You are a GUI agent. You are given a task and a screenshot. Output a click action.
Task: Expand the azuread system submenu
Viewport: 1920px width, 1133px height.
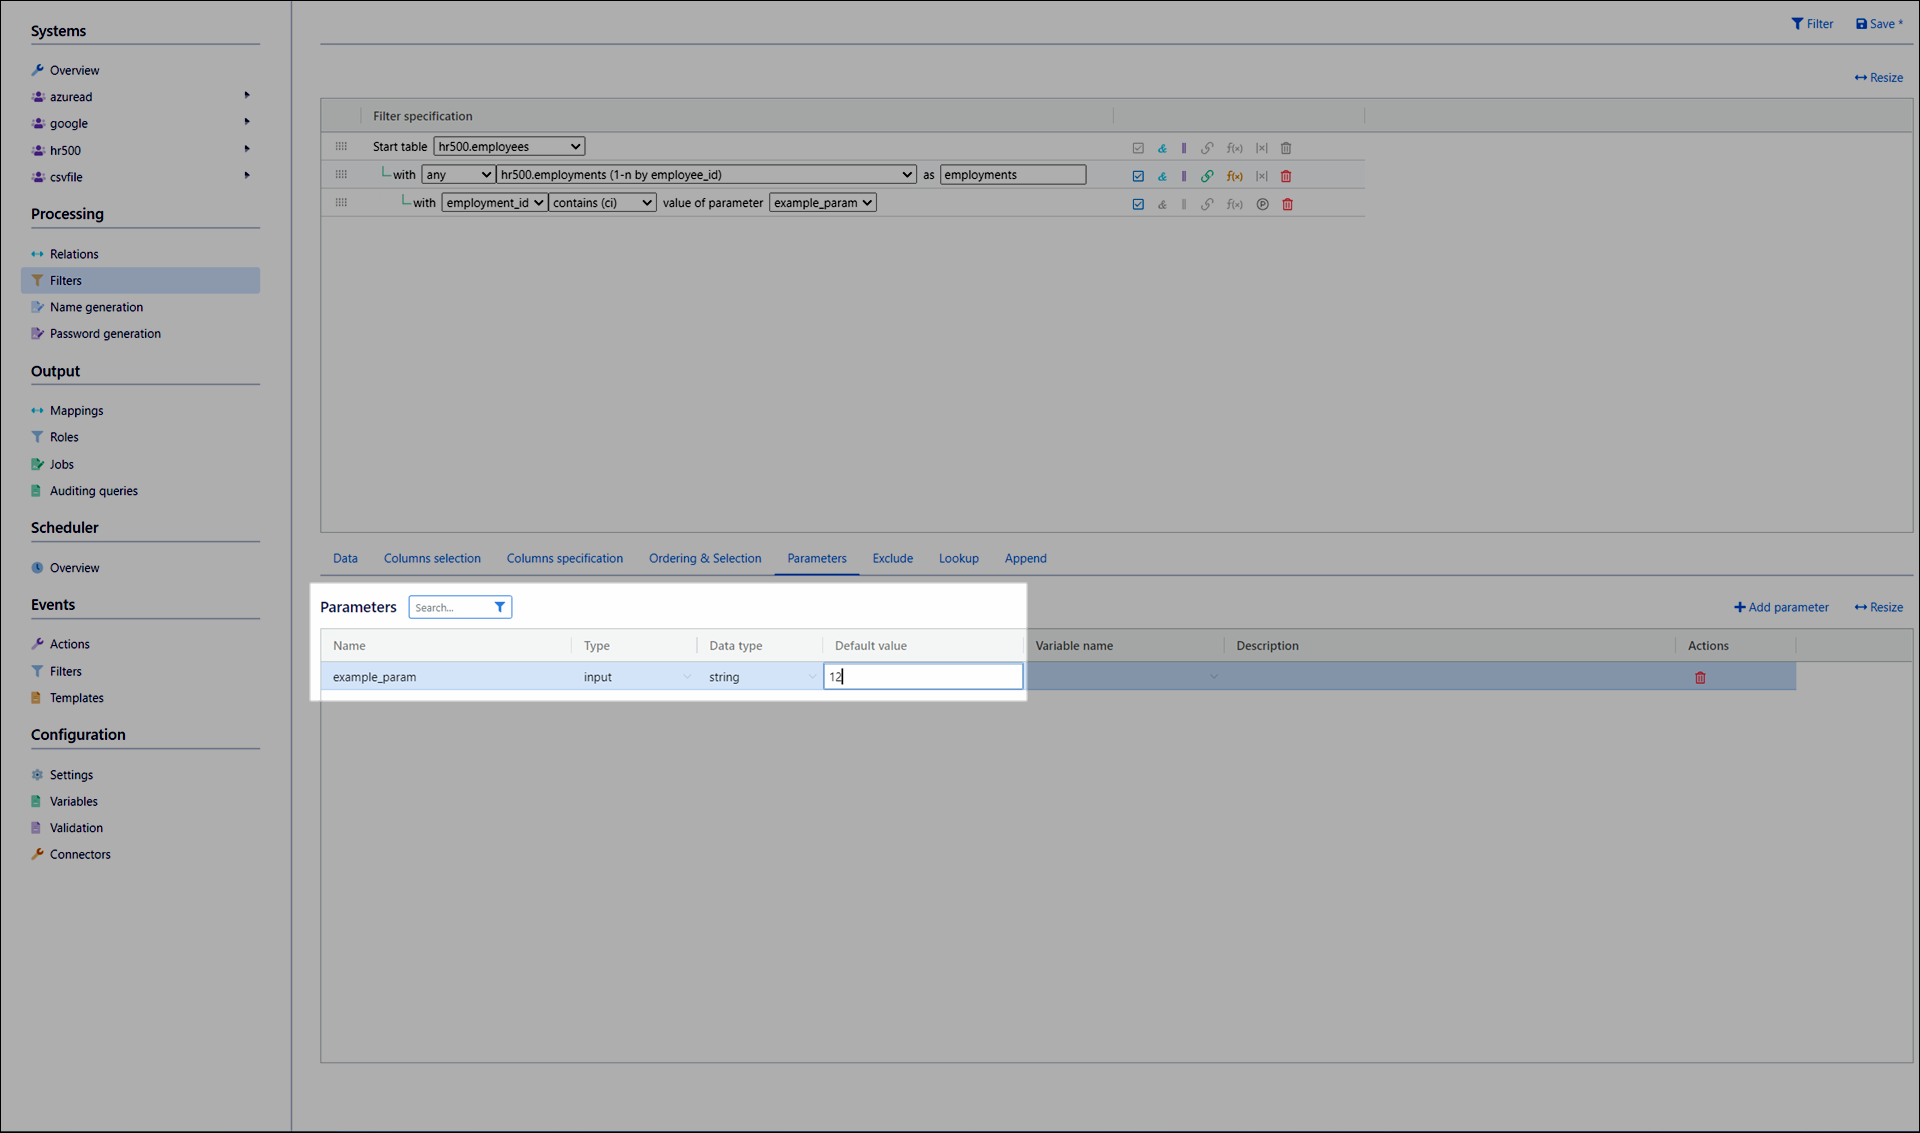click(247, 96)
